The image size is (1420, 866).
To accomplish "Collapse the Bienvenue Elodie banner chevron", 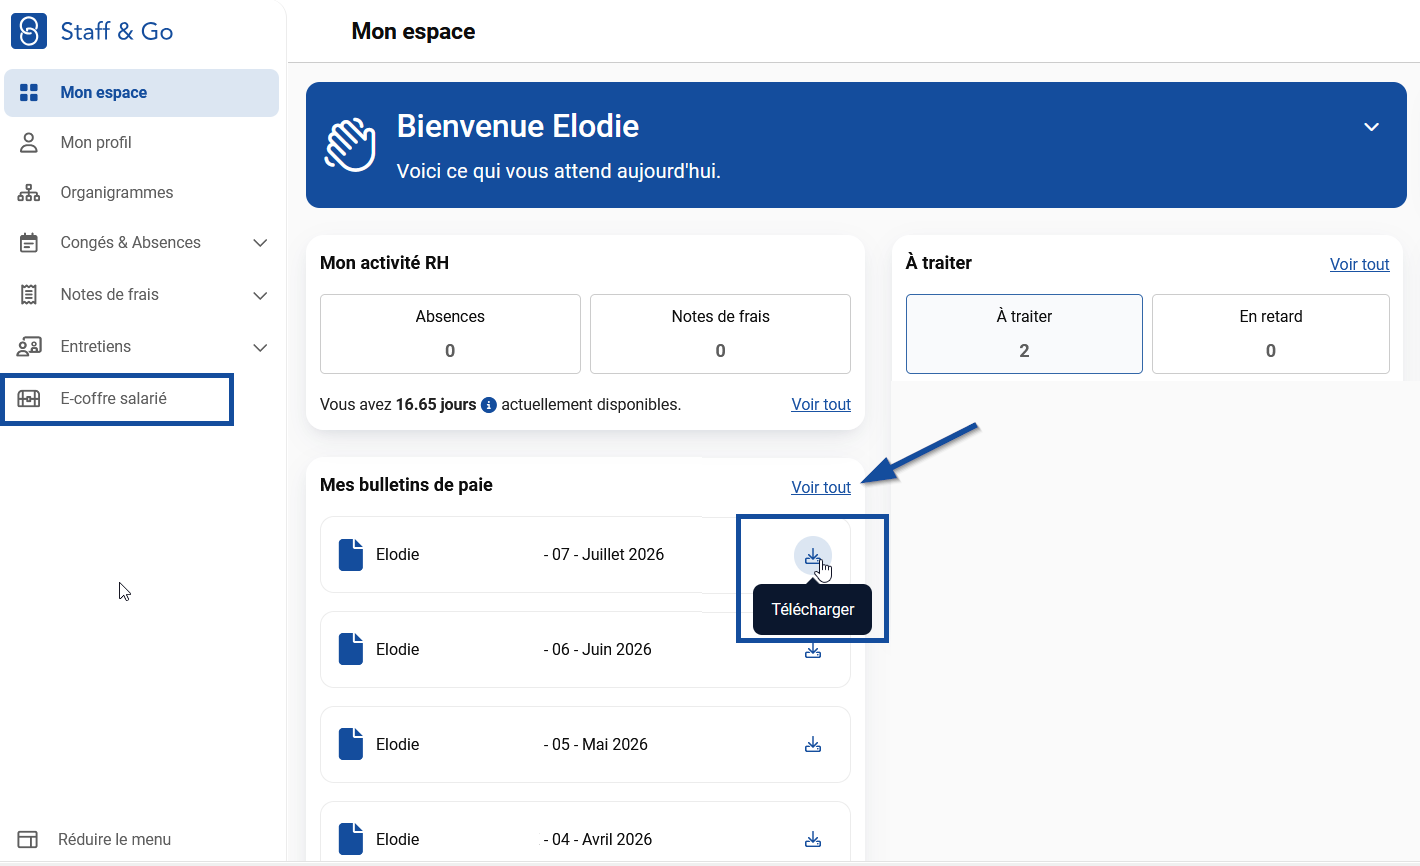I will tap(1372, 127).
